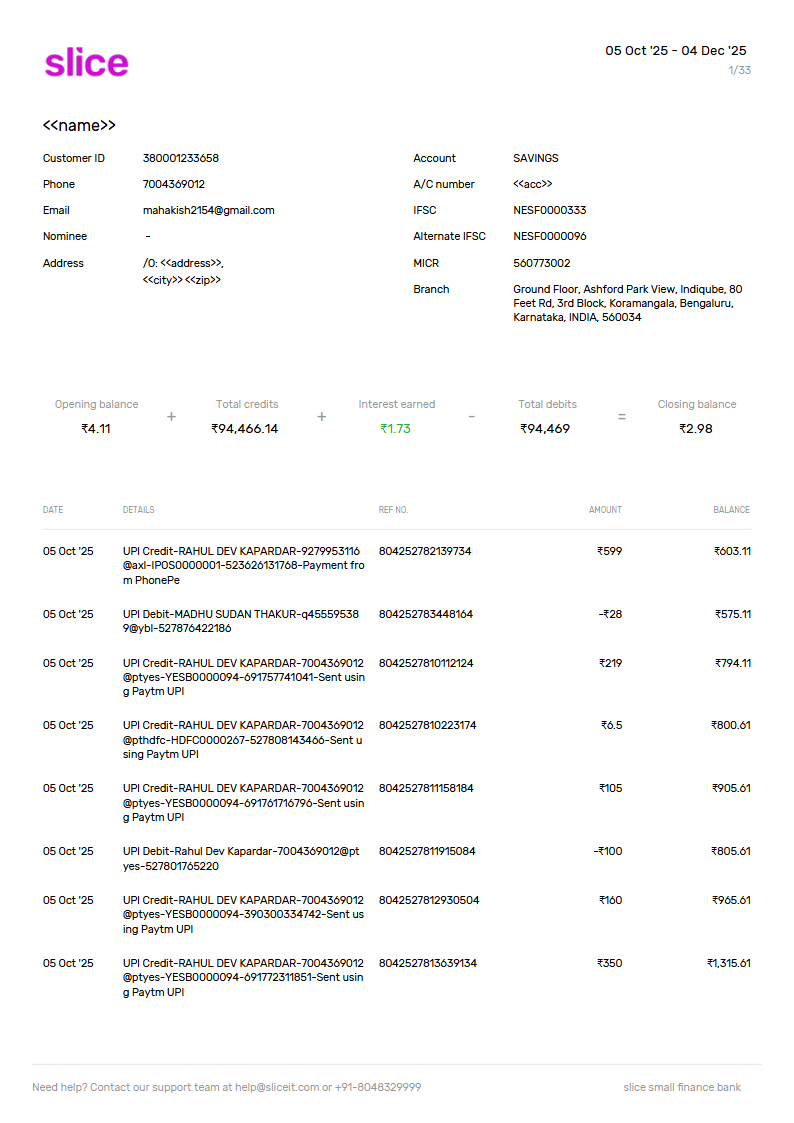Click balance ₹965.61
Screen dimensions: 794x1123
click(731, 900)
